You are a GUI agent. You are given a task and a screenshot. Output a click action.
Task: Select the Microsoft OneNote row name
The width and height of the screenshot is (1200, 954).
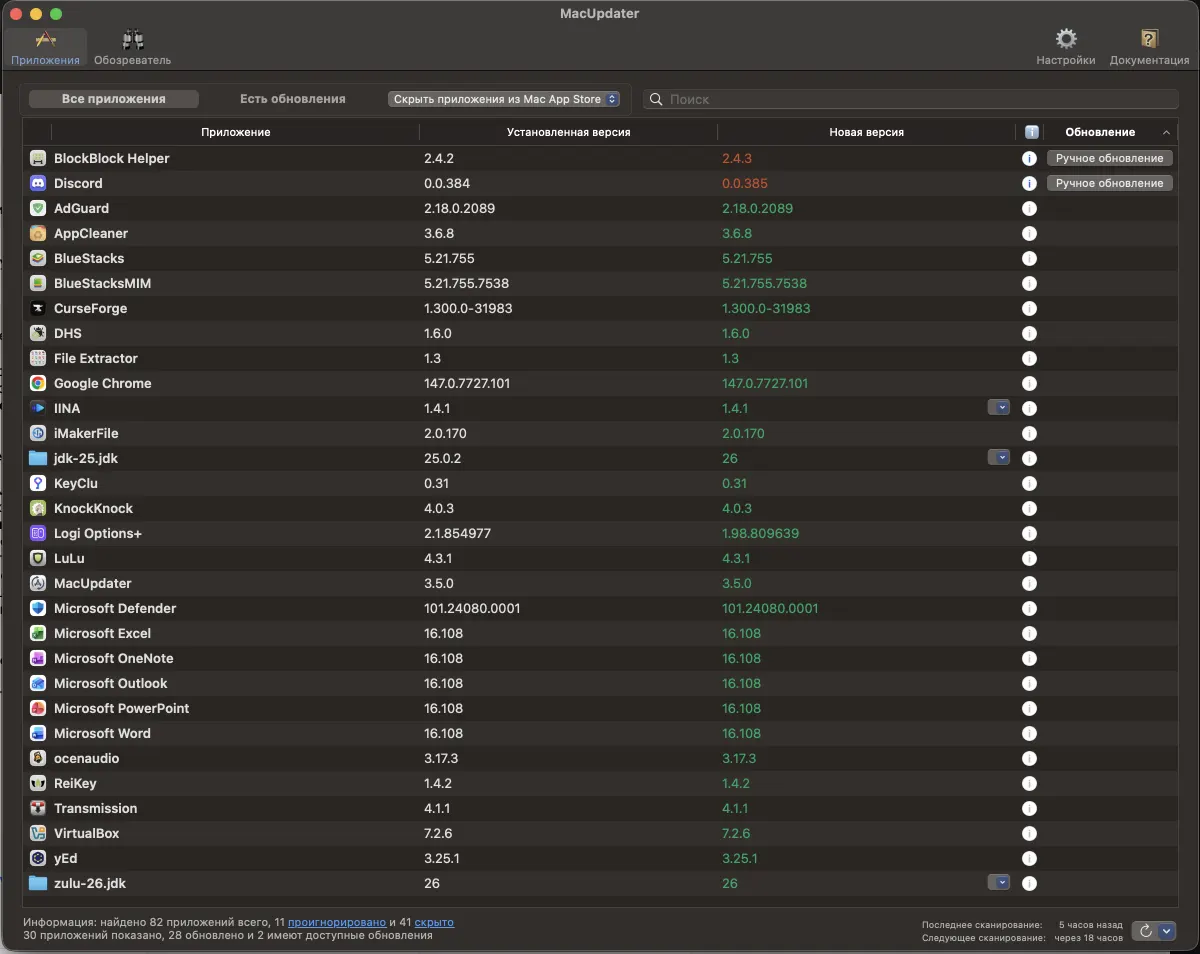coord(113,658)
